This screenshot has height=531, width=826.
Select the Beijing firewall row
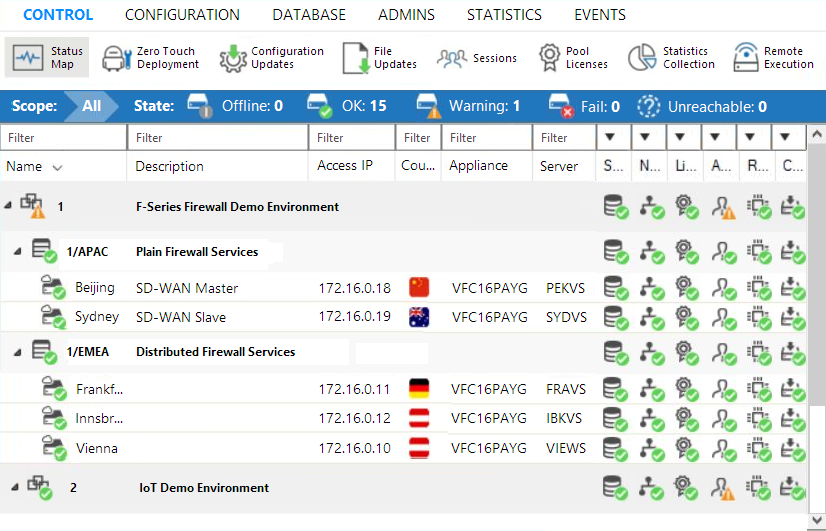click(x=95, y=288)
